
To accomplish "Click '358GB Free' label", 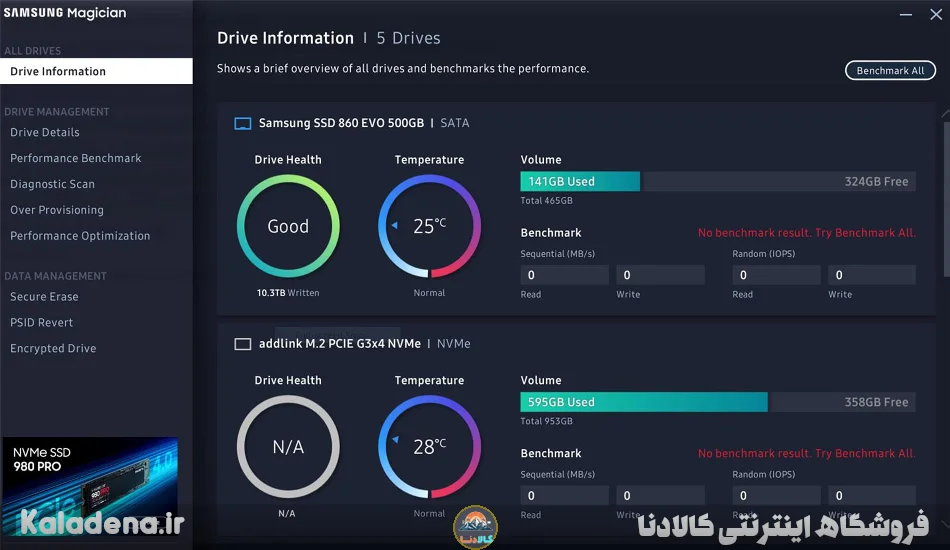I will (x=876, y=402).
